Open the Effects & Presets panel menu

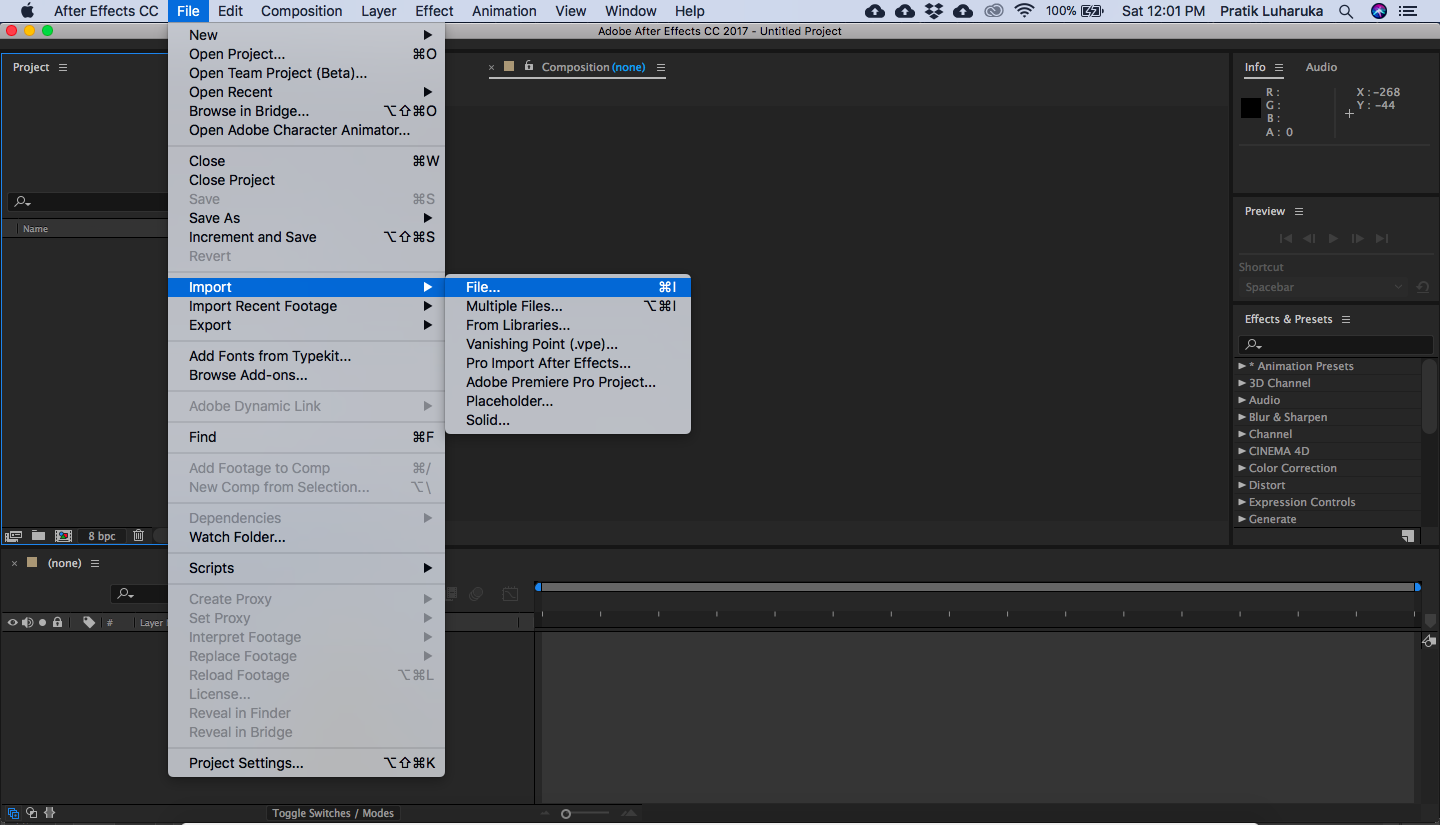[1346, 319]
